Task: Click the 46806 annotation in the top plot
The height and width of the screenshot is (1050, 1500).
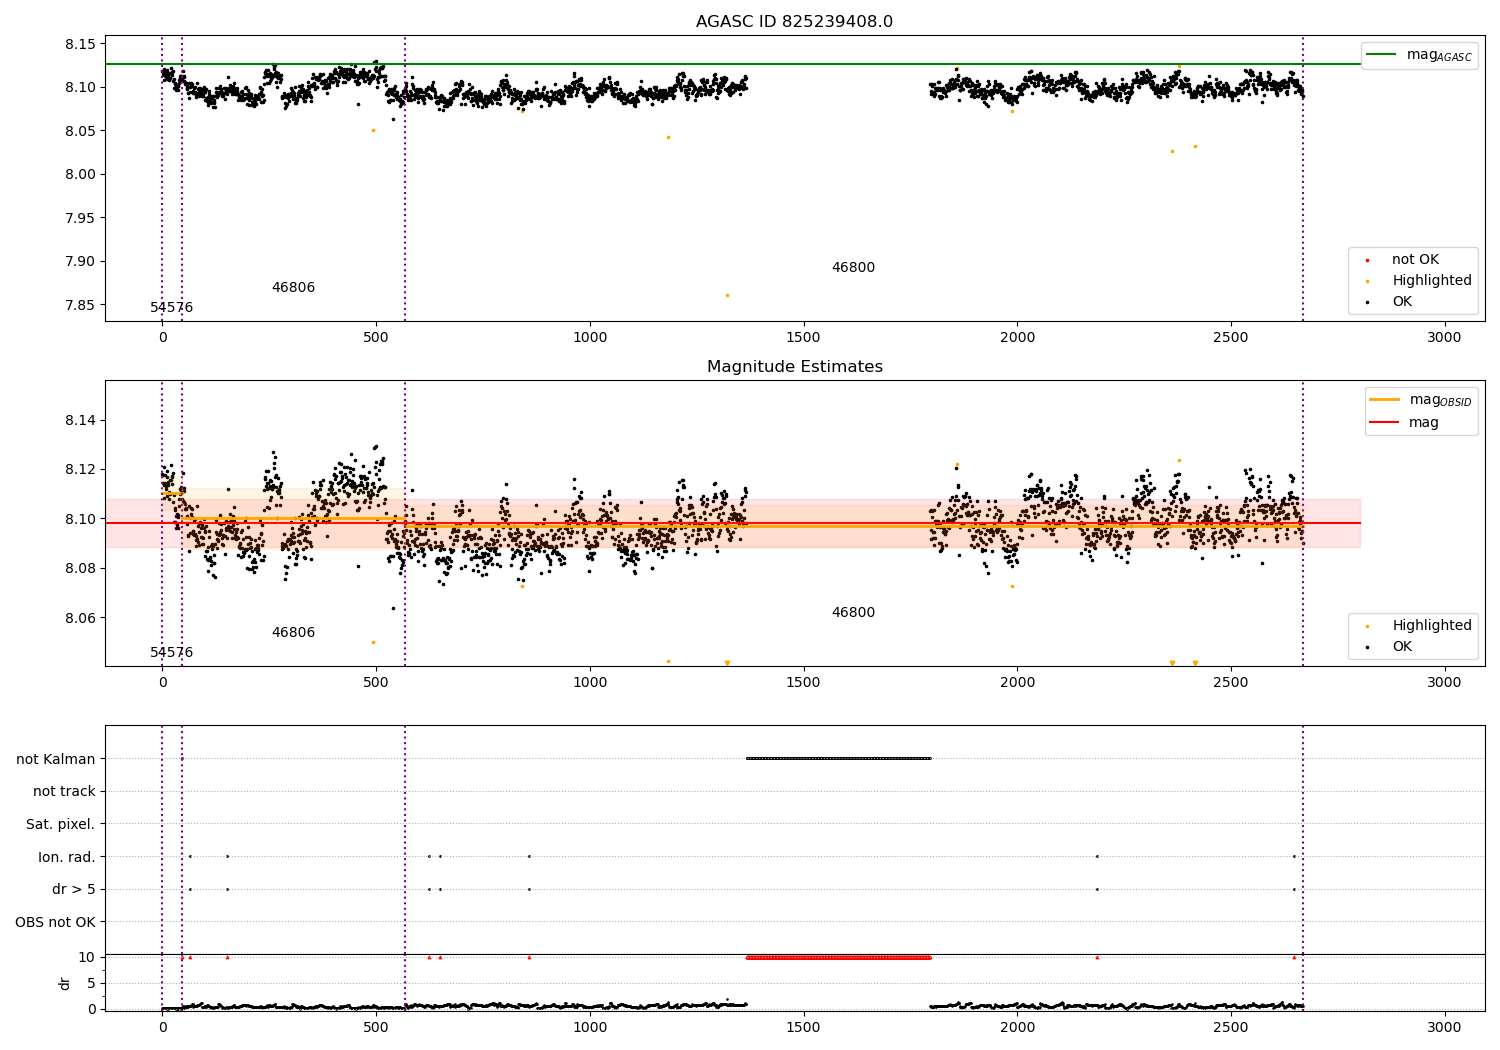Action: tap(293, 288)
